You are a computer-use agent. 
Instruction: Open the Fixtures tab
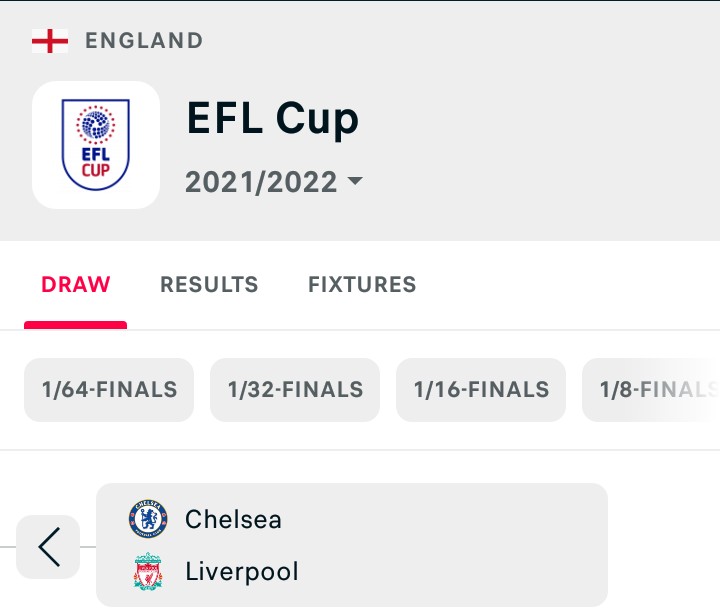(x=362, y=284)
